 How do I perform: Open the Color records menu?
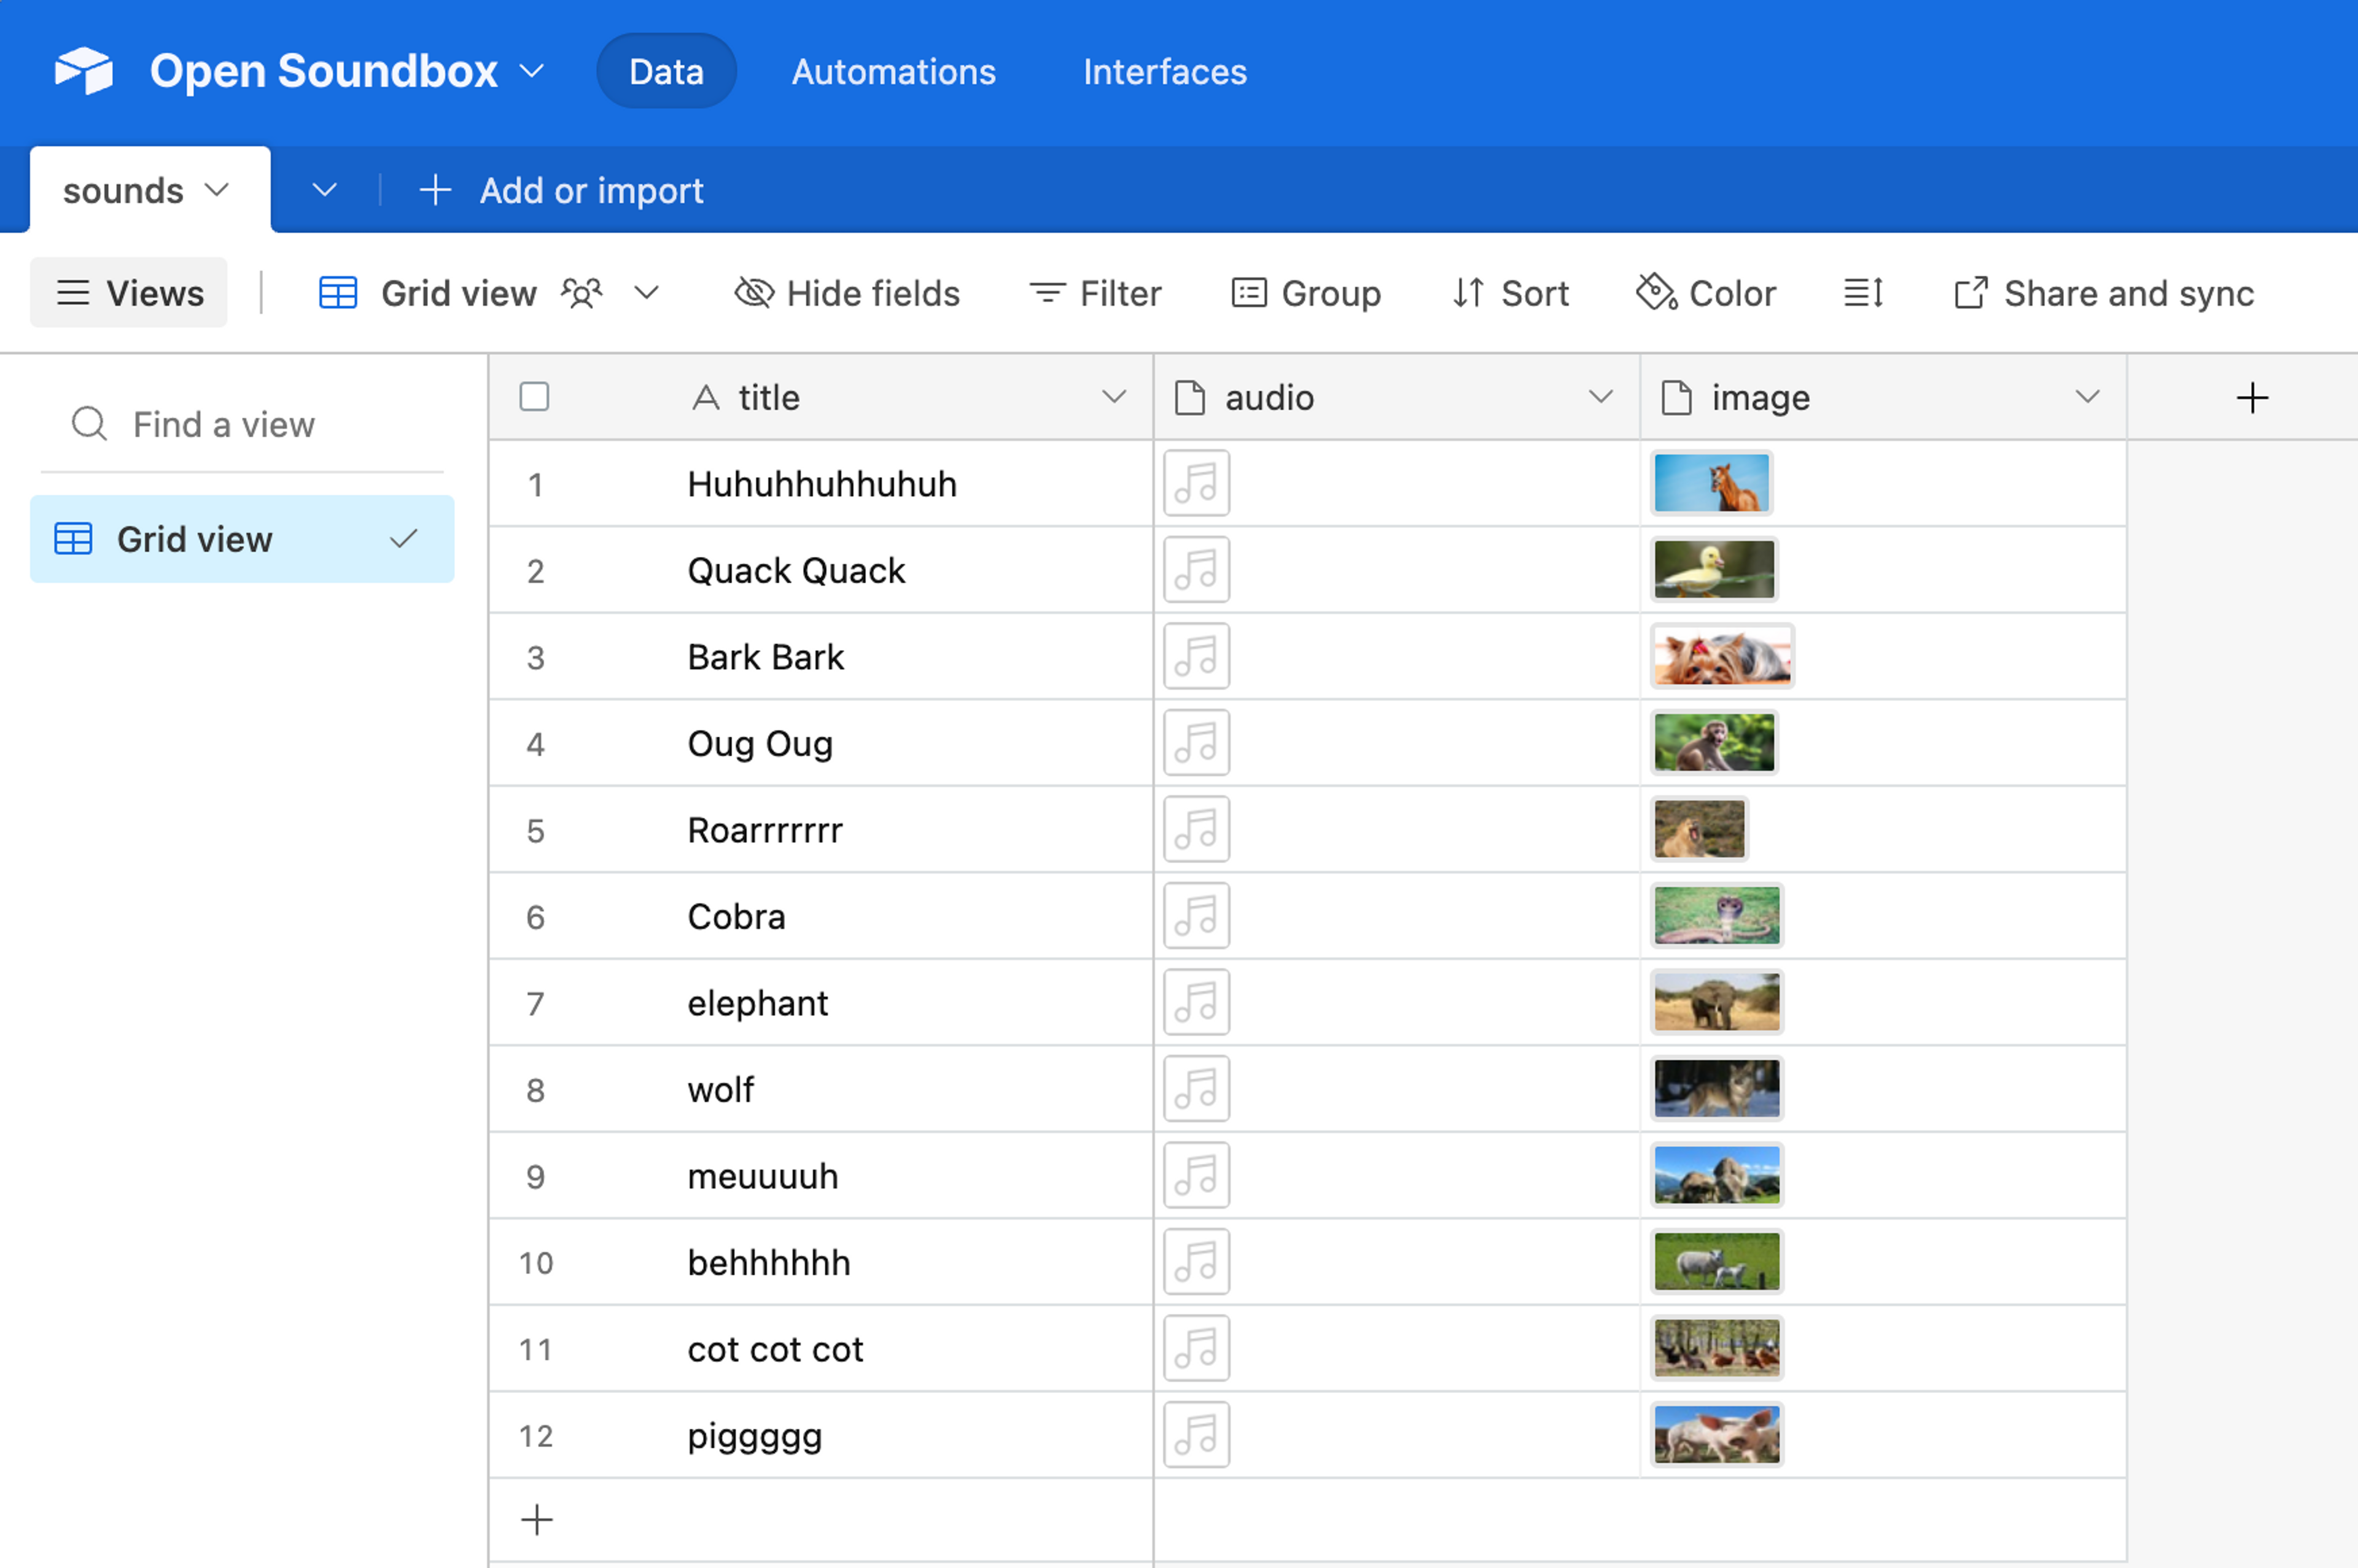pyautogui.click(x=1705, y=293)
